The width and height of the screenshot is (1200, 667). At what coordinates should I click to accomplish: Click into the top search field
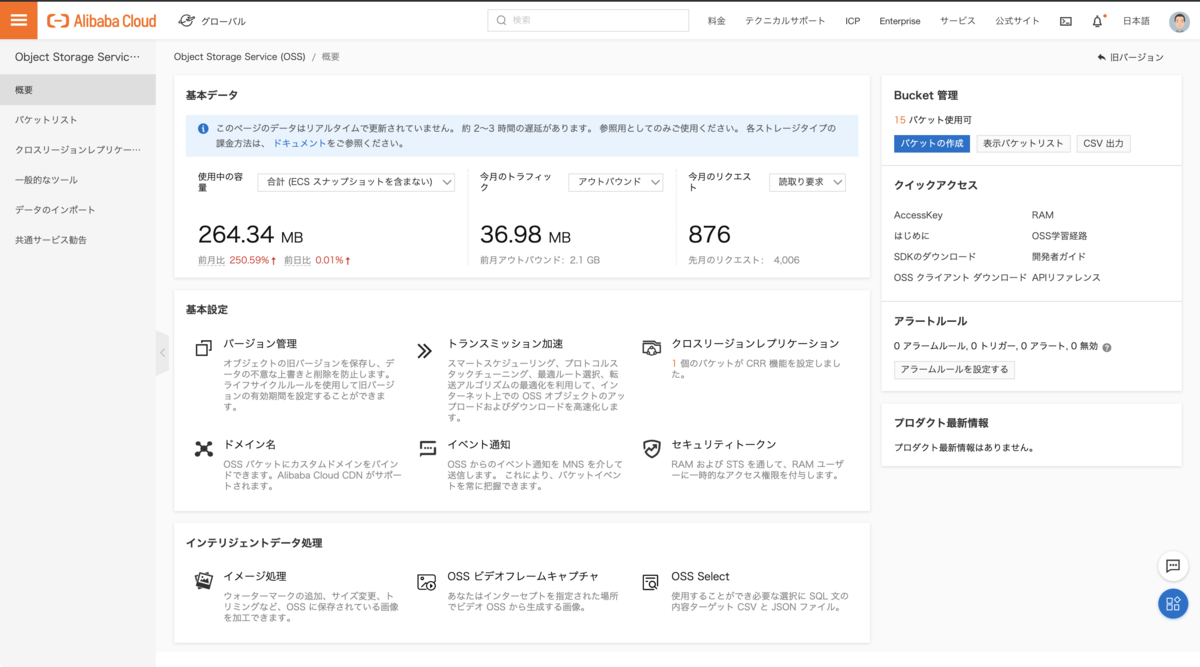click(589, 21)
